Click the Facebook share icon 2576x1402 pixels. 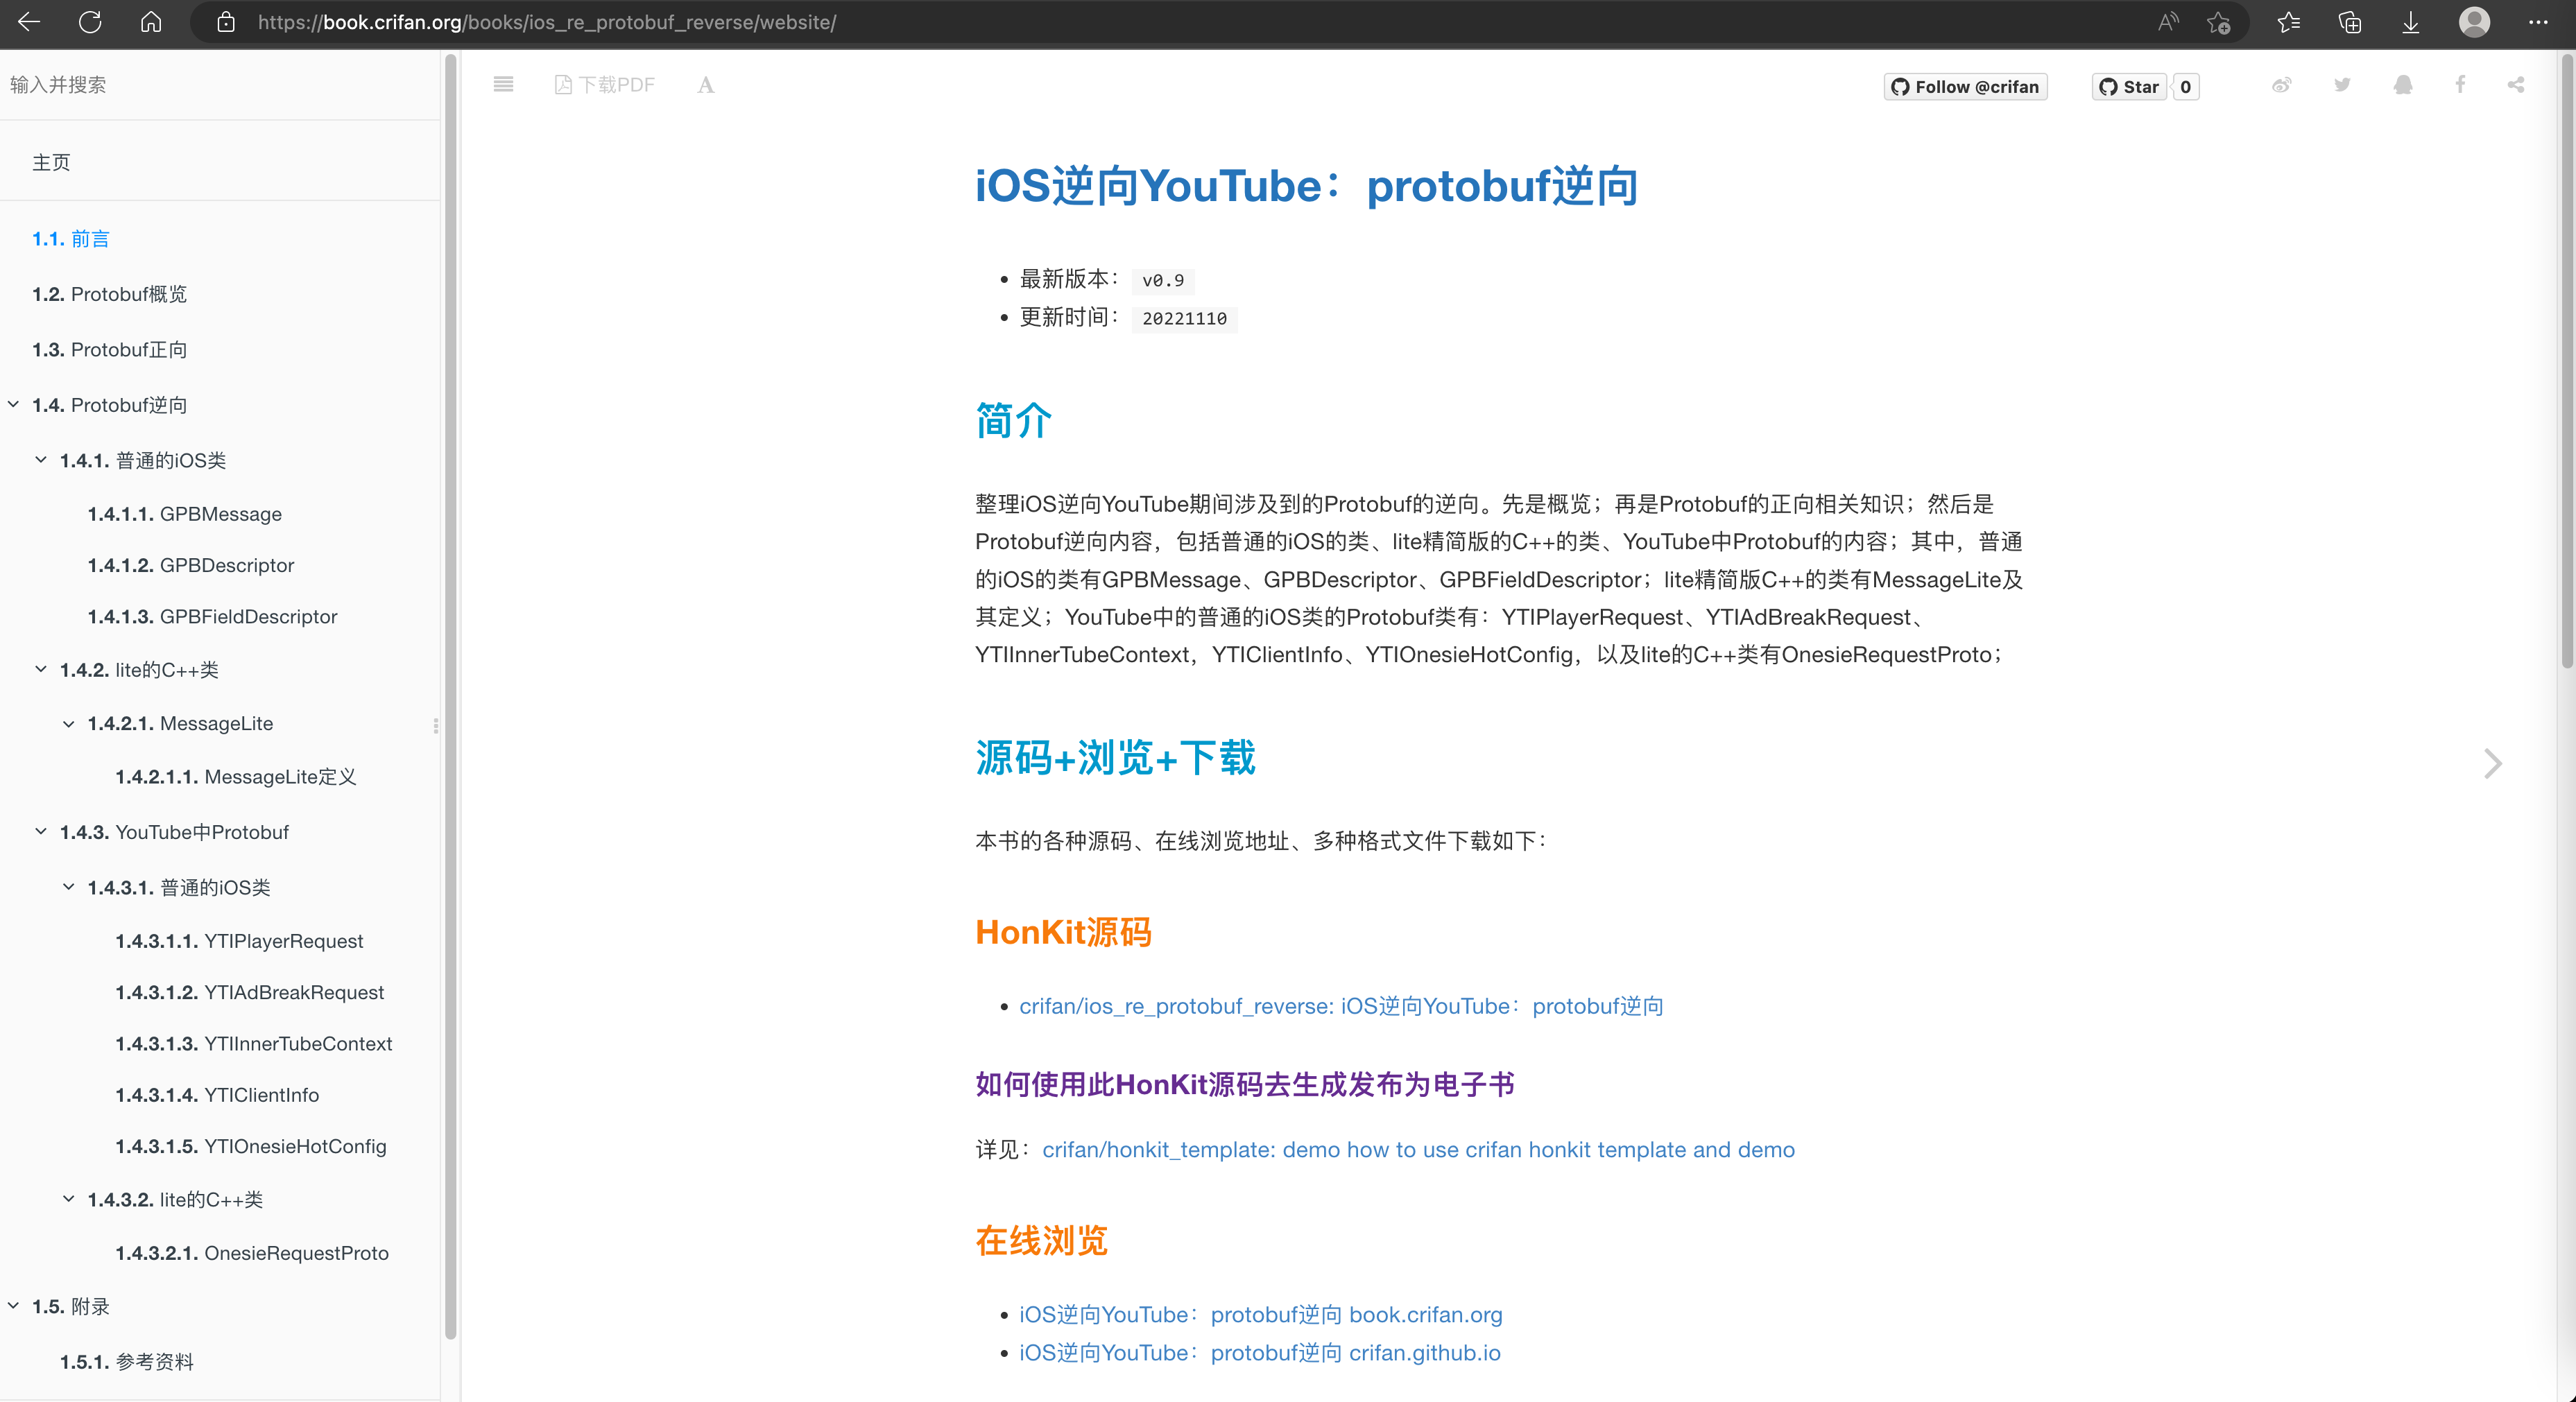(2460, 85)
